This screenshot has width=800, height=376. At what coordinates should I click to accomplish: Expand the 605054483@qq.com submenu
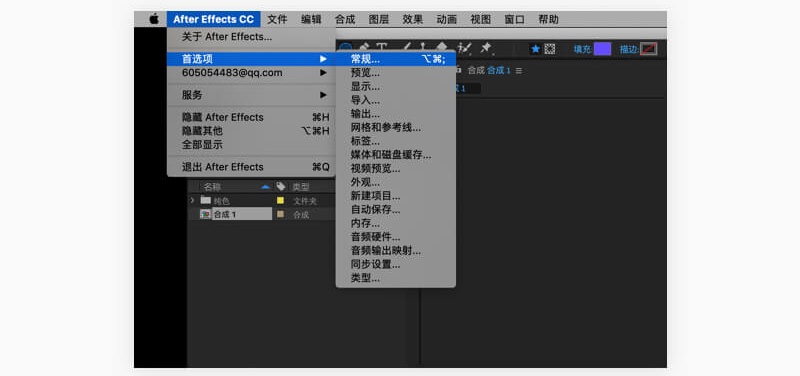click(323, 72)
